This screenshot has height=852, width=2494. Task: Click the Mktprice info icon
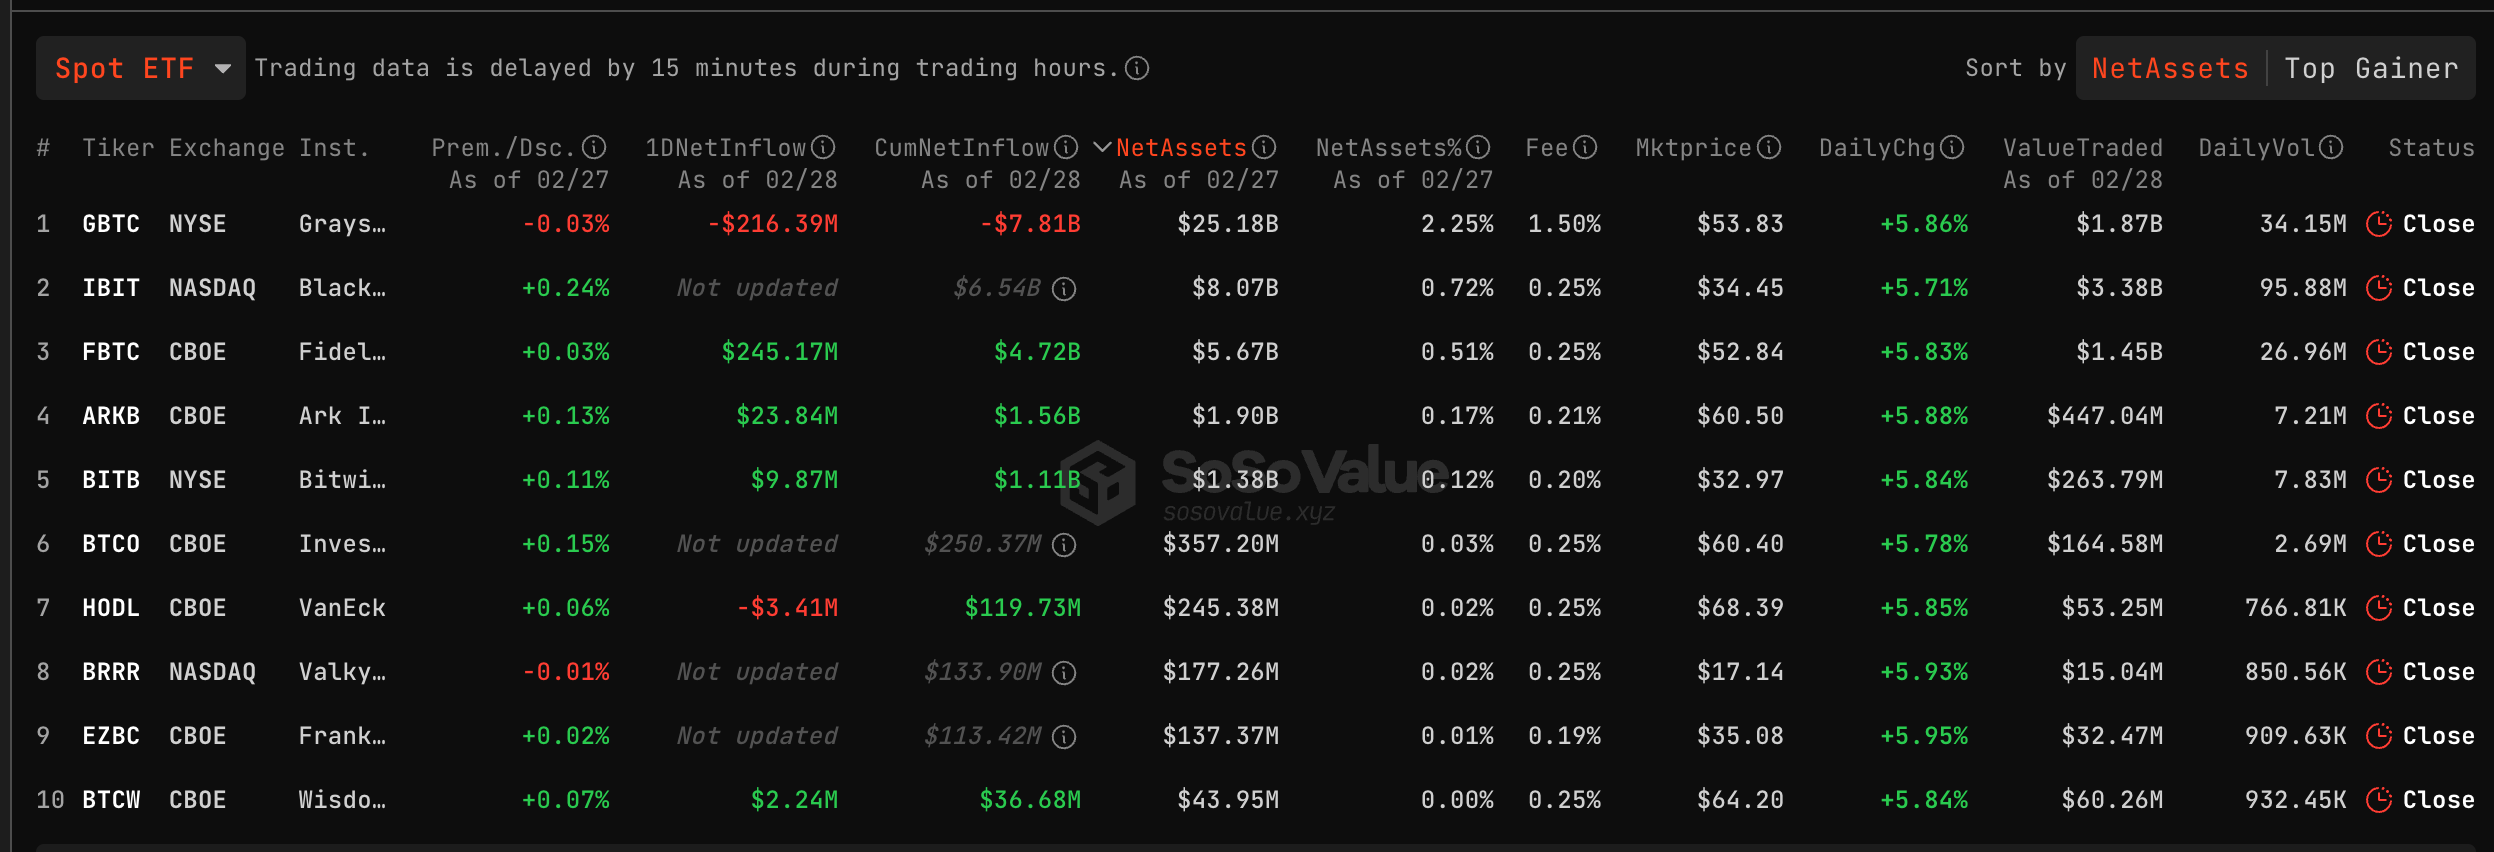point(1769,148)
